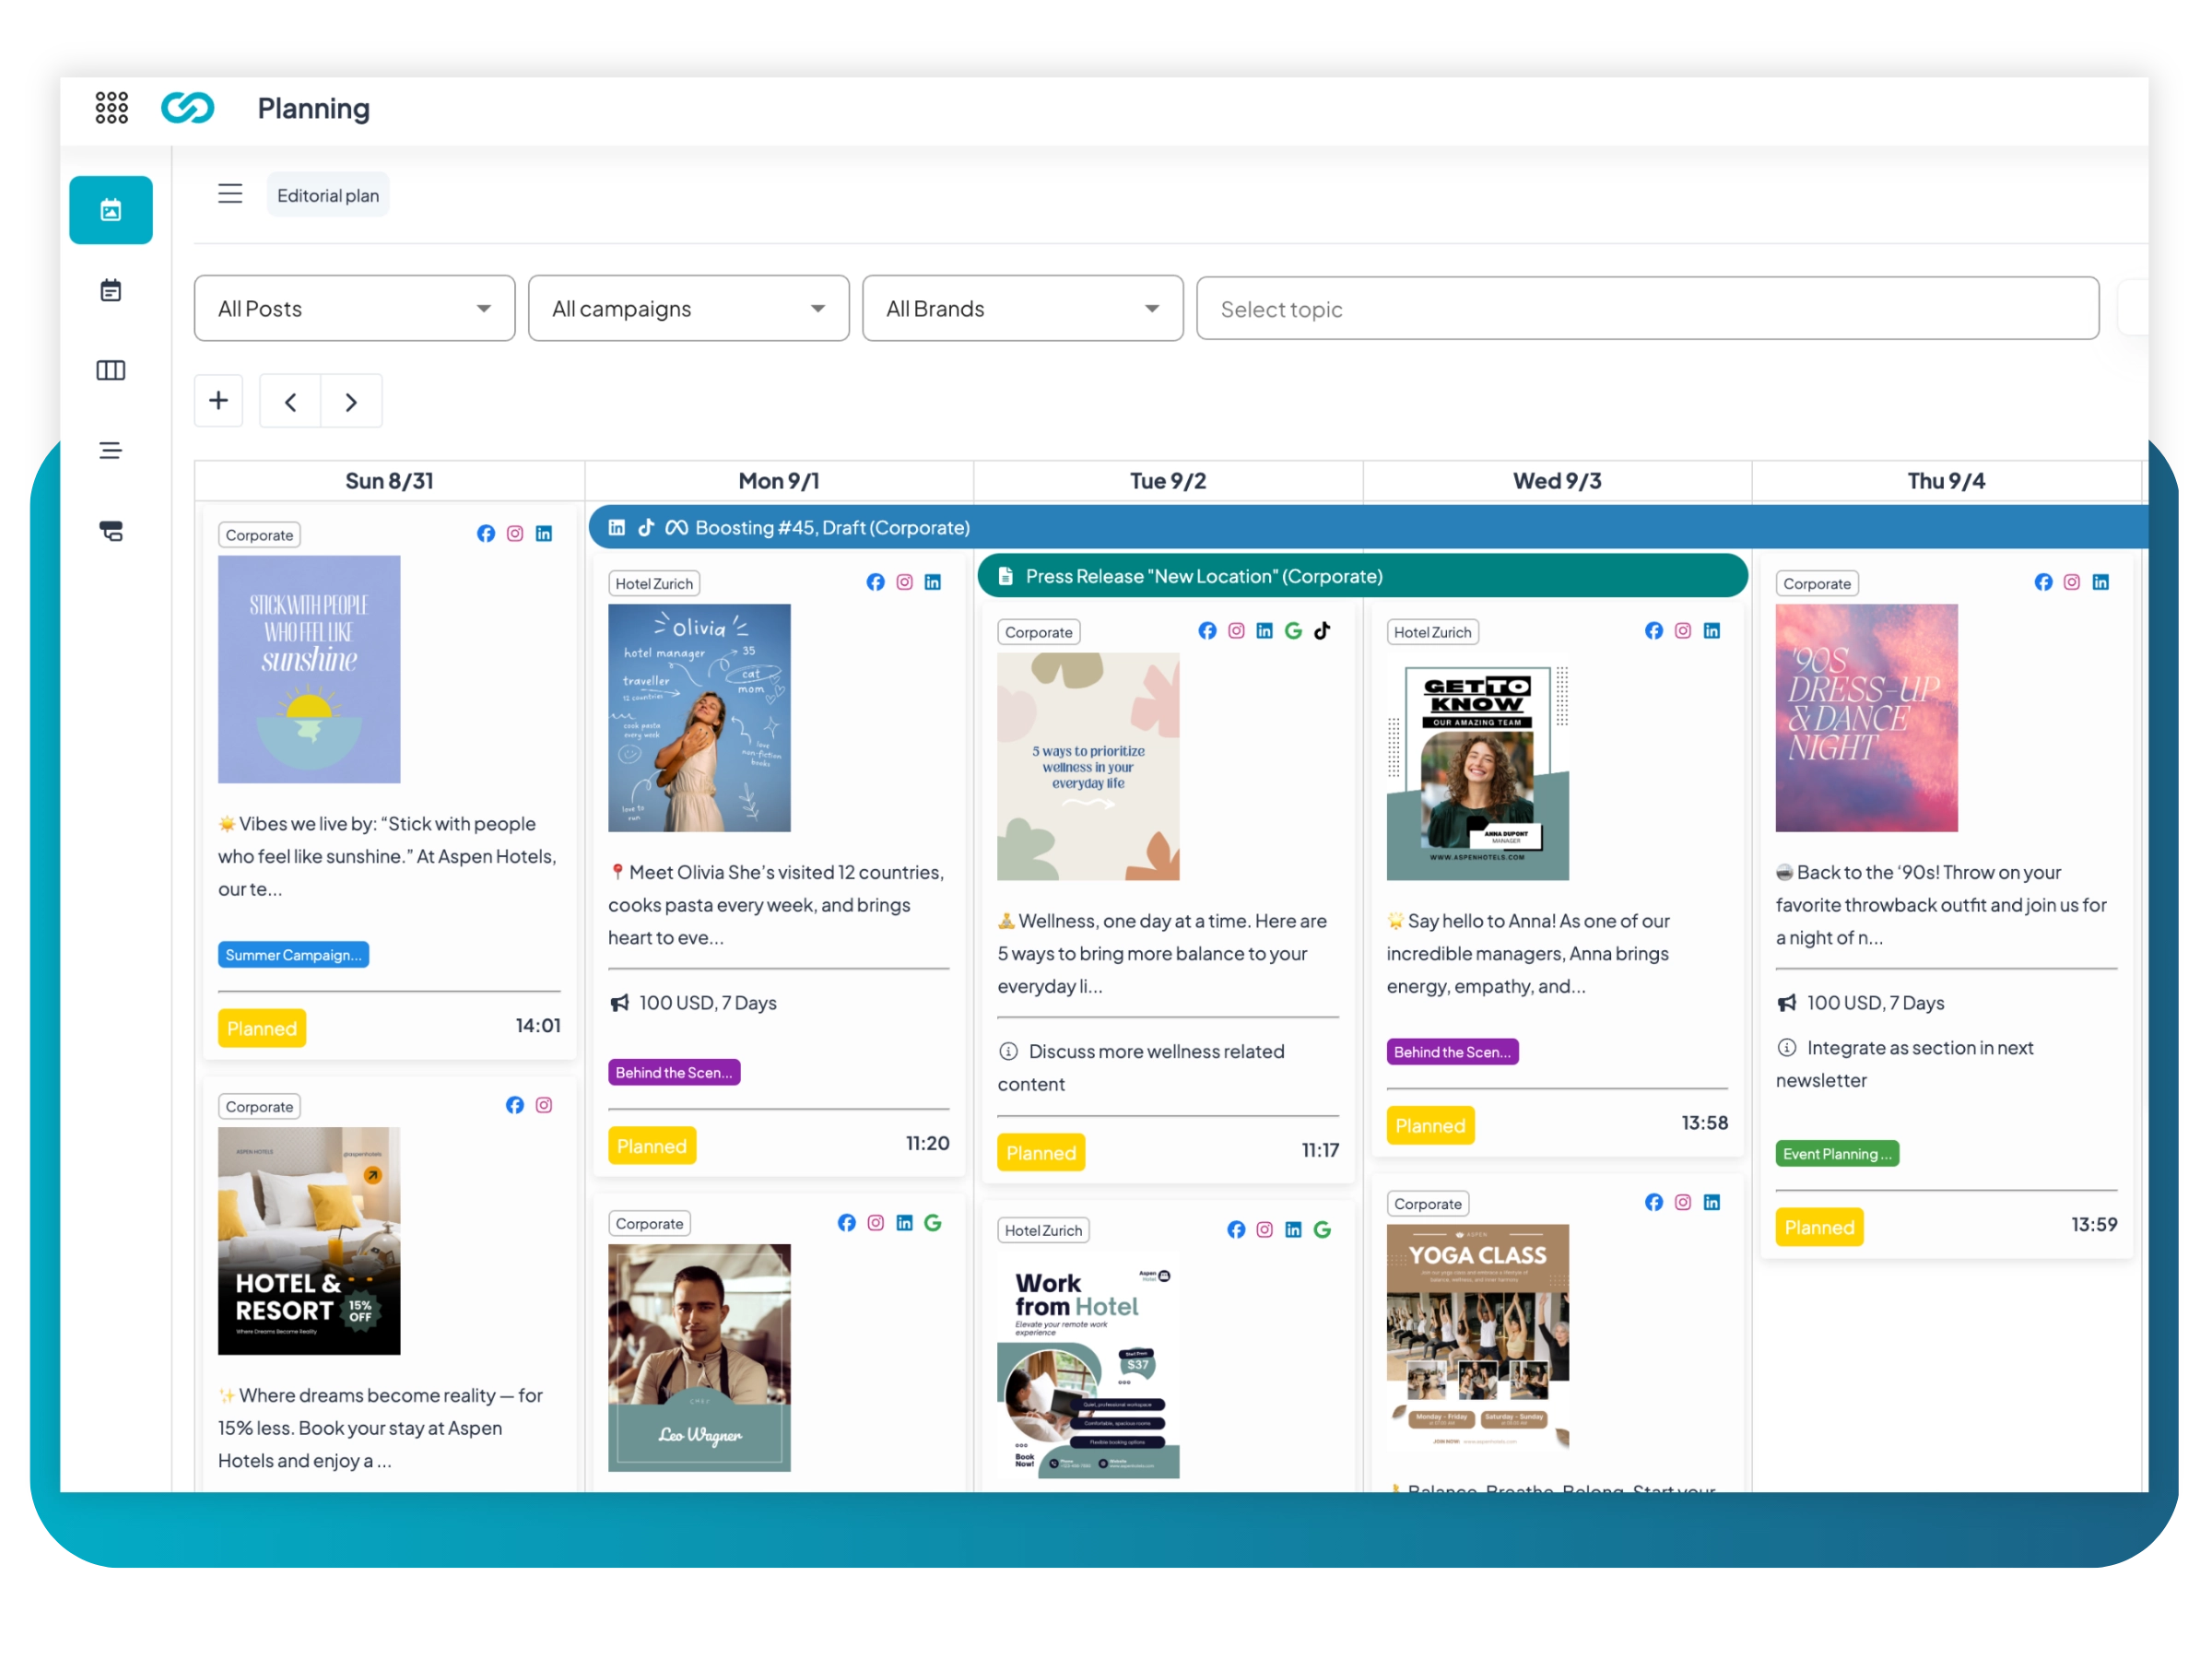Open the sunshine quote post thumbnail
Screen dimensions: 2212x1659
click(309, 669)
